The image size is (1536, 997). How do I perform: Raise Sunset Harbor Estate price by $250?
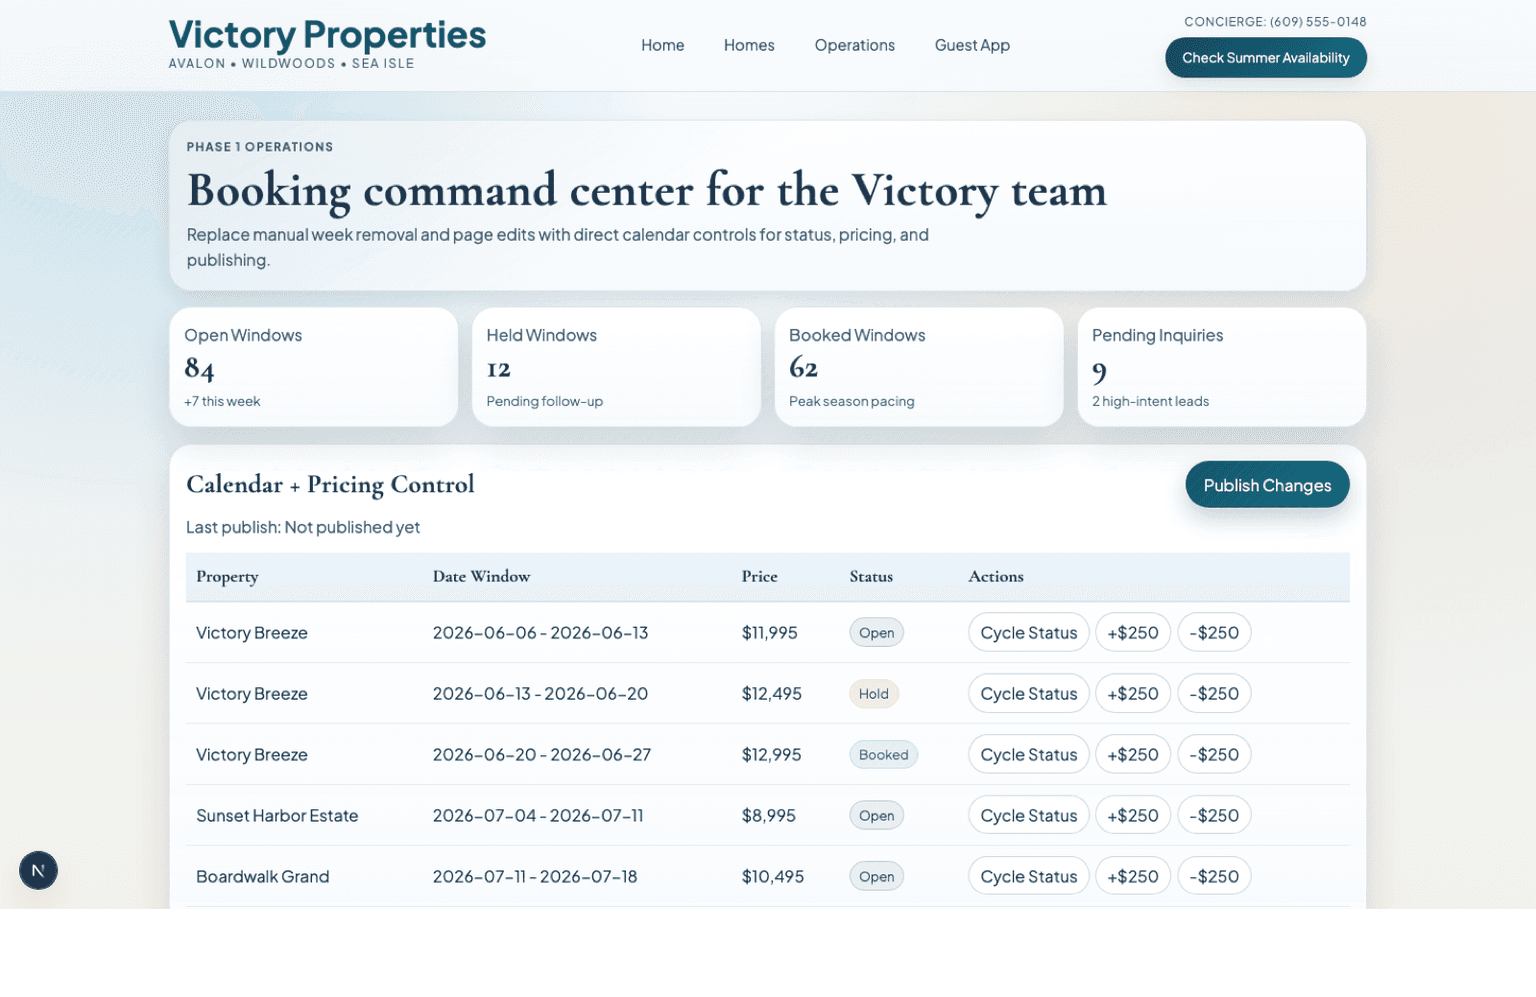tap(1132, 816)
